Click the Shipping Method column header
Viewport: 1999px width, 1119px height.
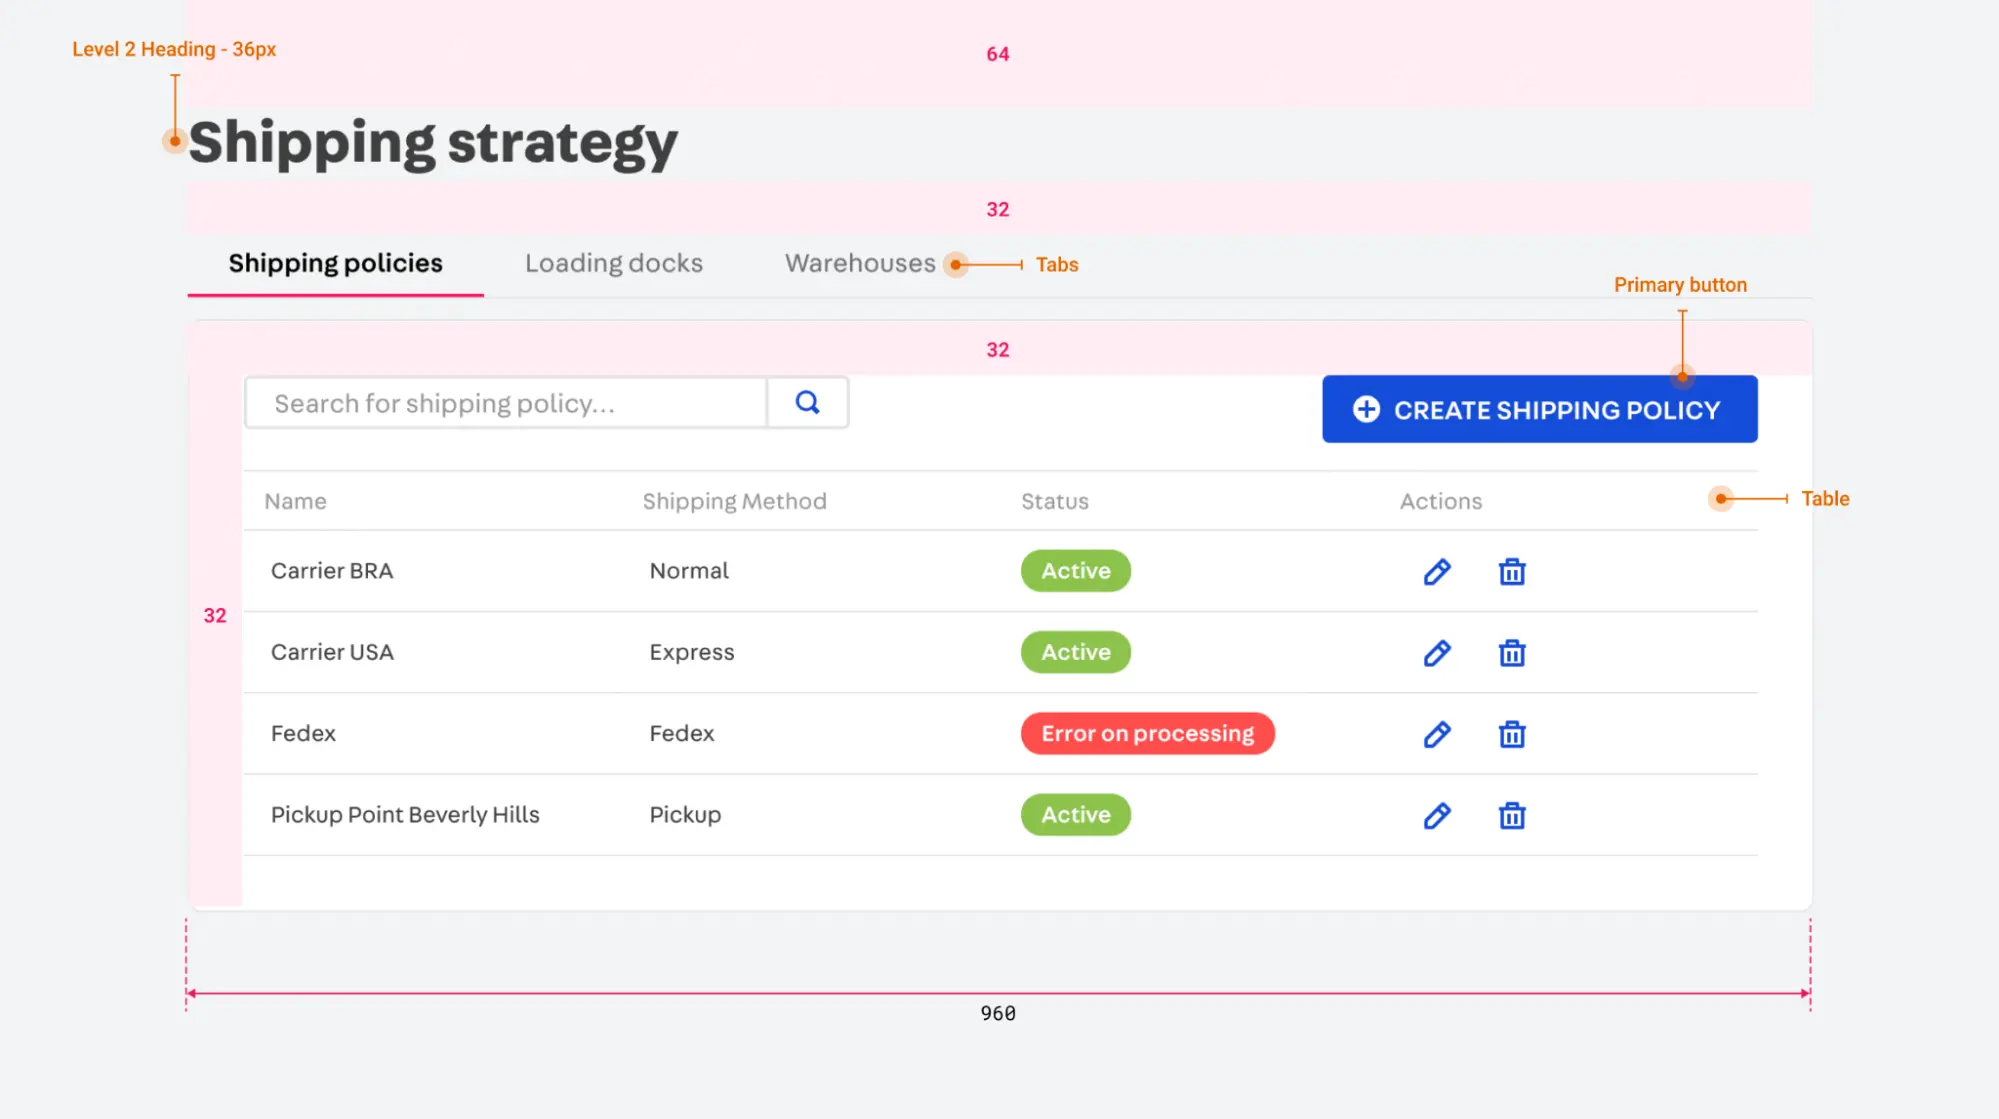tap(734, 501)
